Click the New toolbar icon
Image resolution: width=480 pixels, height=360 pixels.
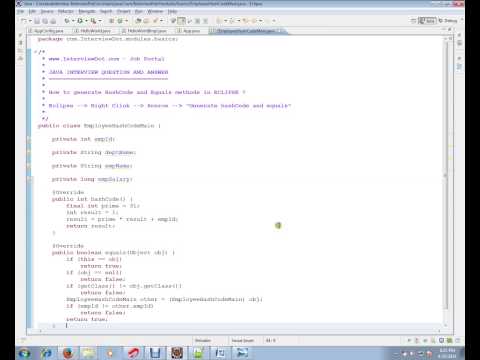pyautogui.click(x=24, y=21)
